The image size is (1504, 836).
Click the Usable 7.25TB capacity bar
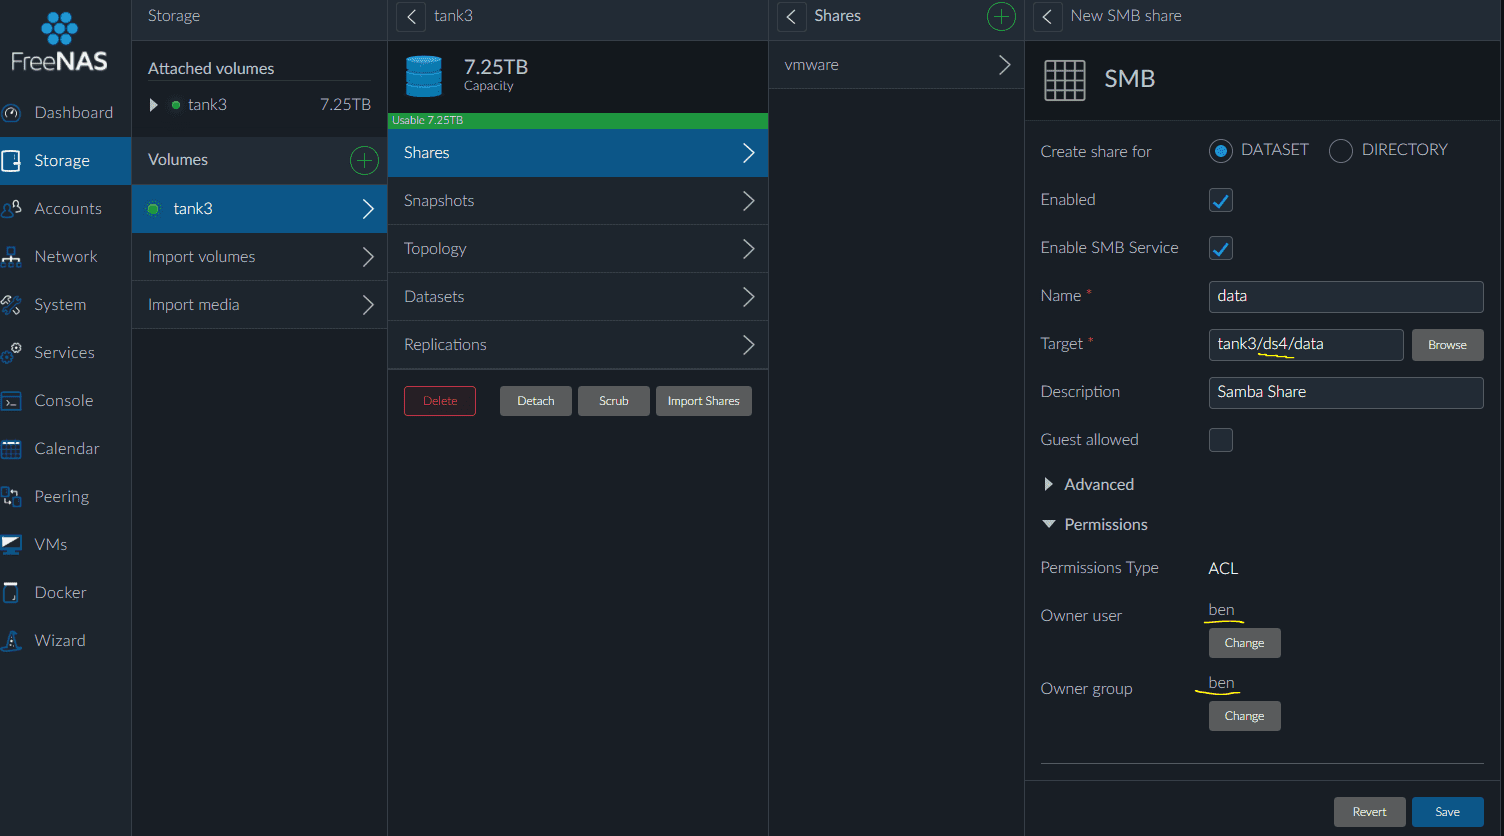578,121
